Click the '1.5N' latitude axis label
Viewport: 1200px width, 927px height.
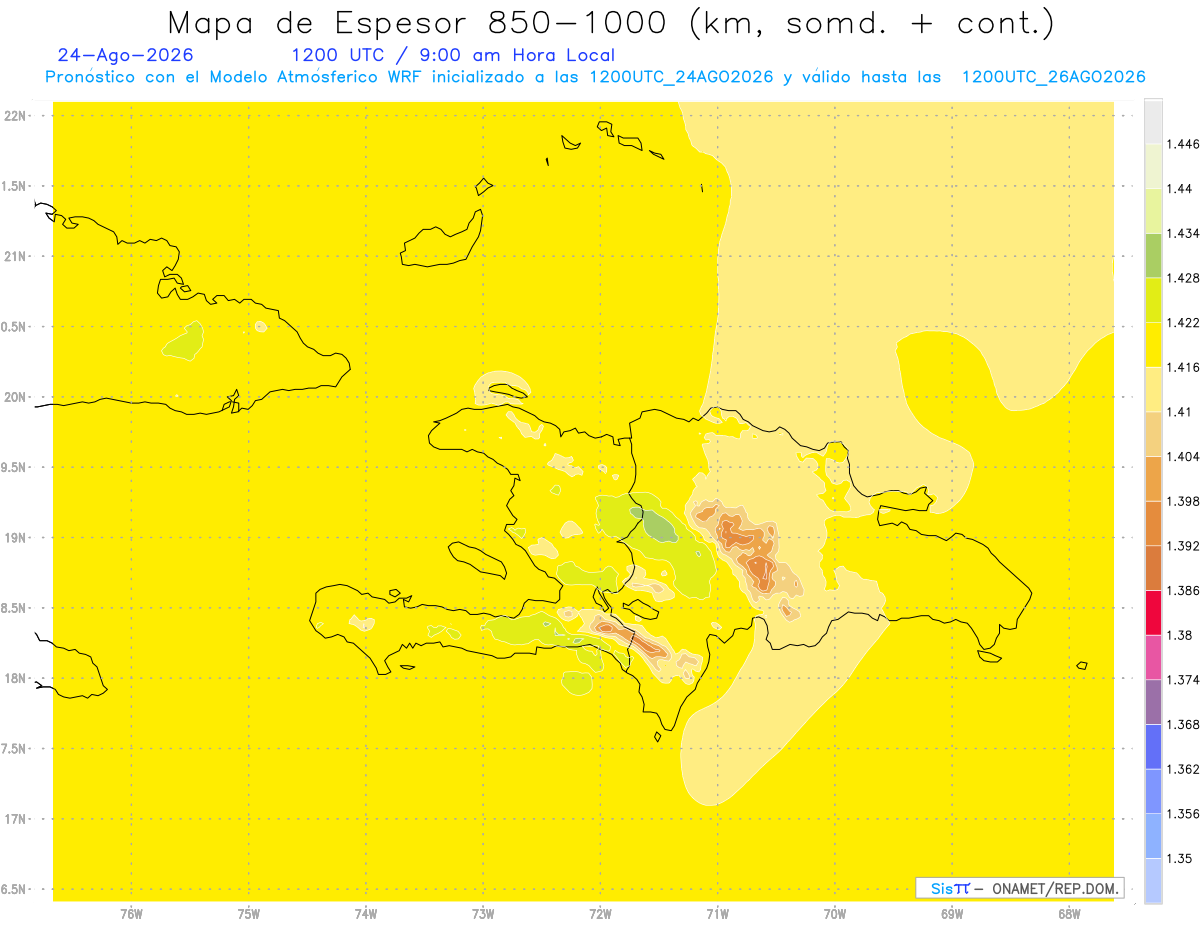click(x=15, y=186)
